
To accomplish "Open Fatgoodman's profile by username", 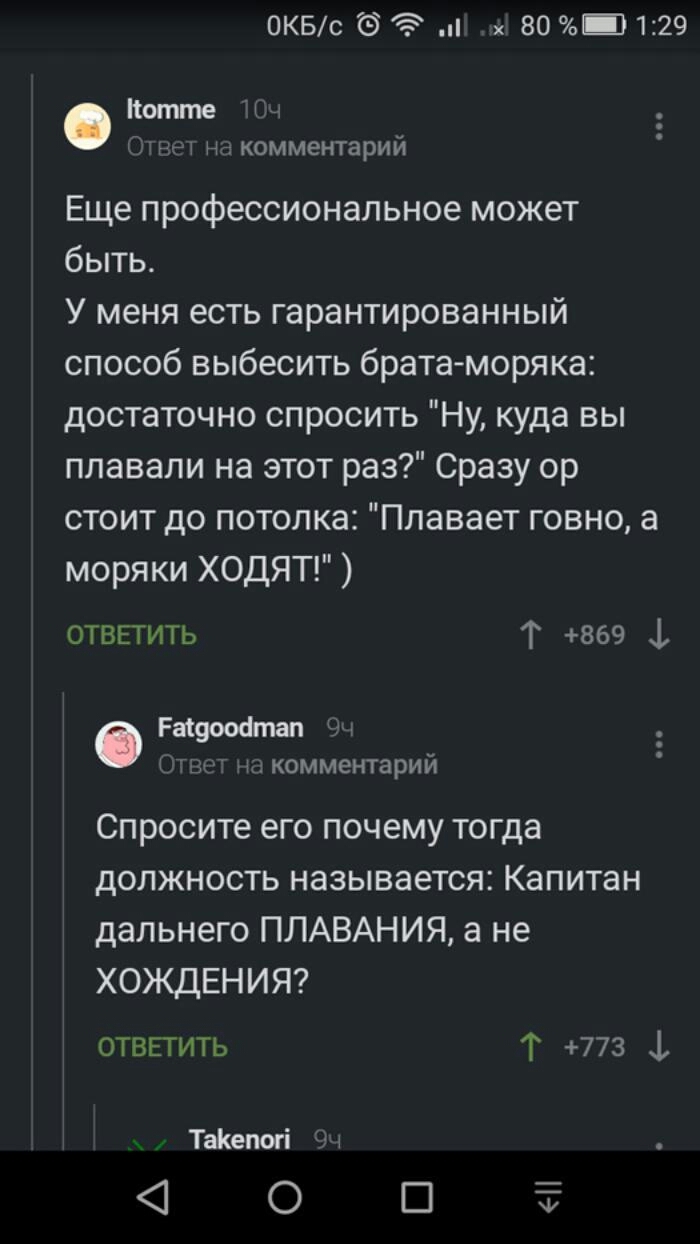I will tap(230, 728).
